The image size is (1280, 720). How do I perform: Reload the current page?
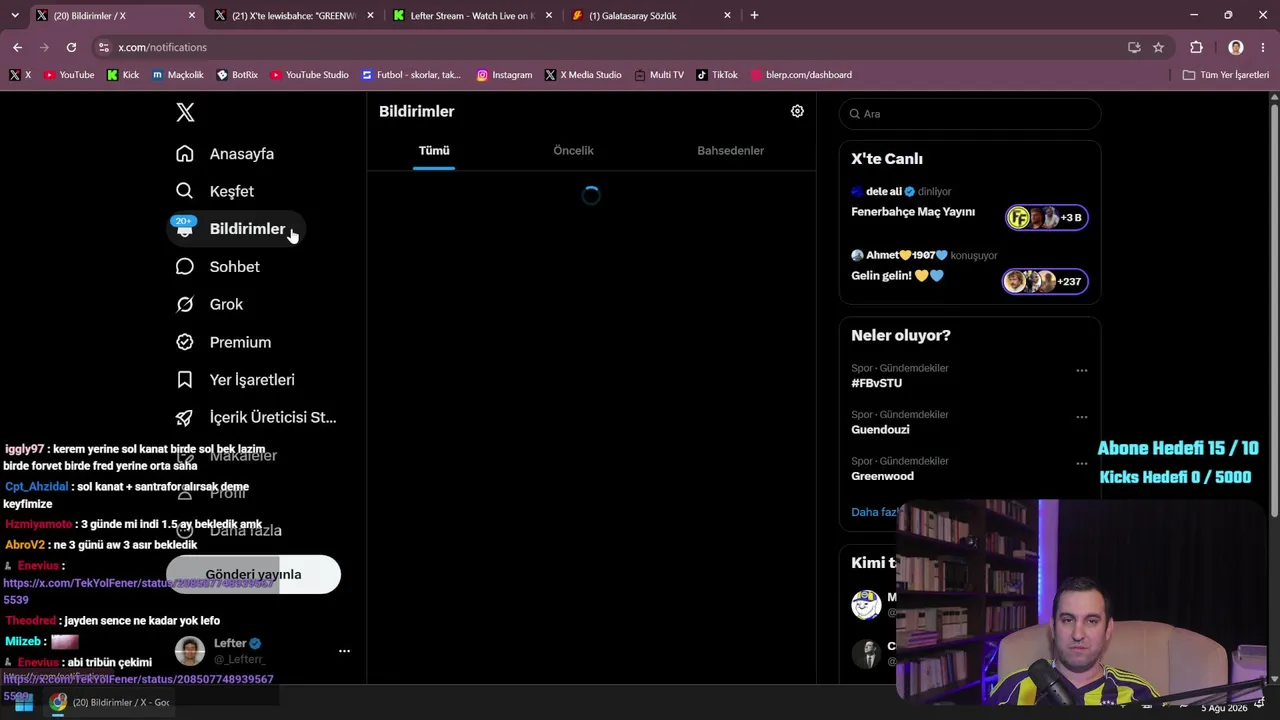(x=71, y=47)
